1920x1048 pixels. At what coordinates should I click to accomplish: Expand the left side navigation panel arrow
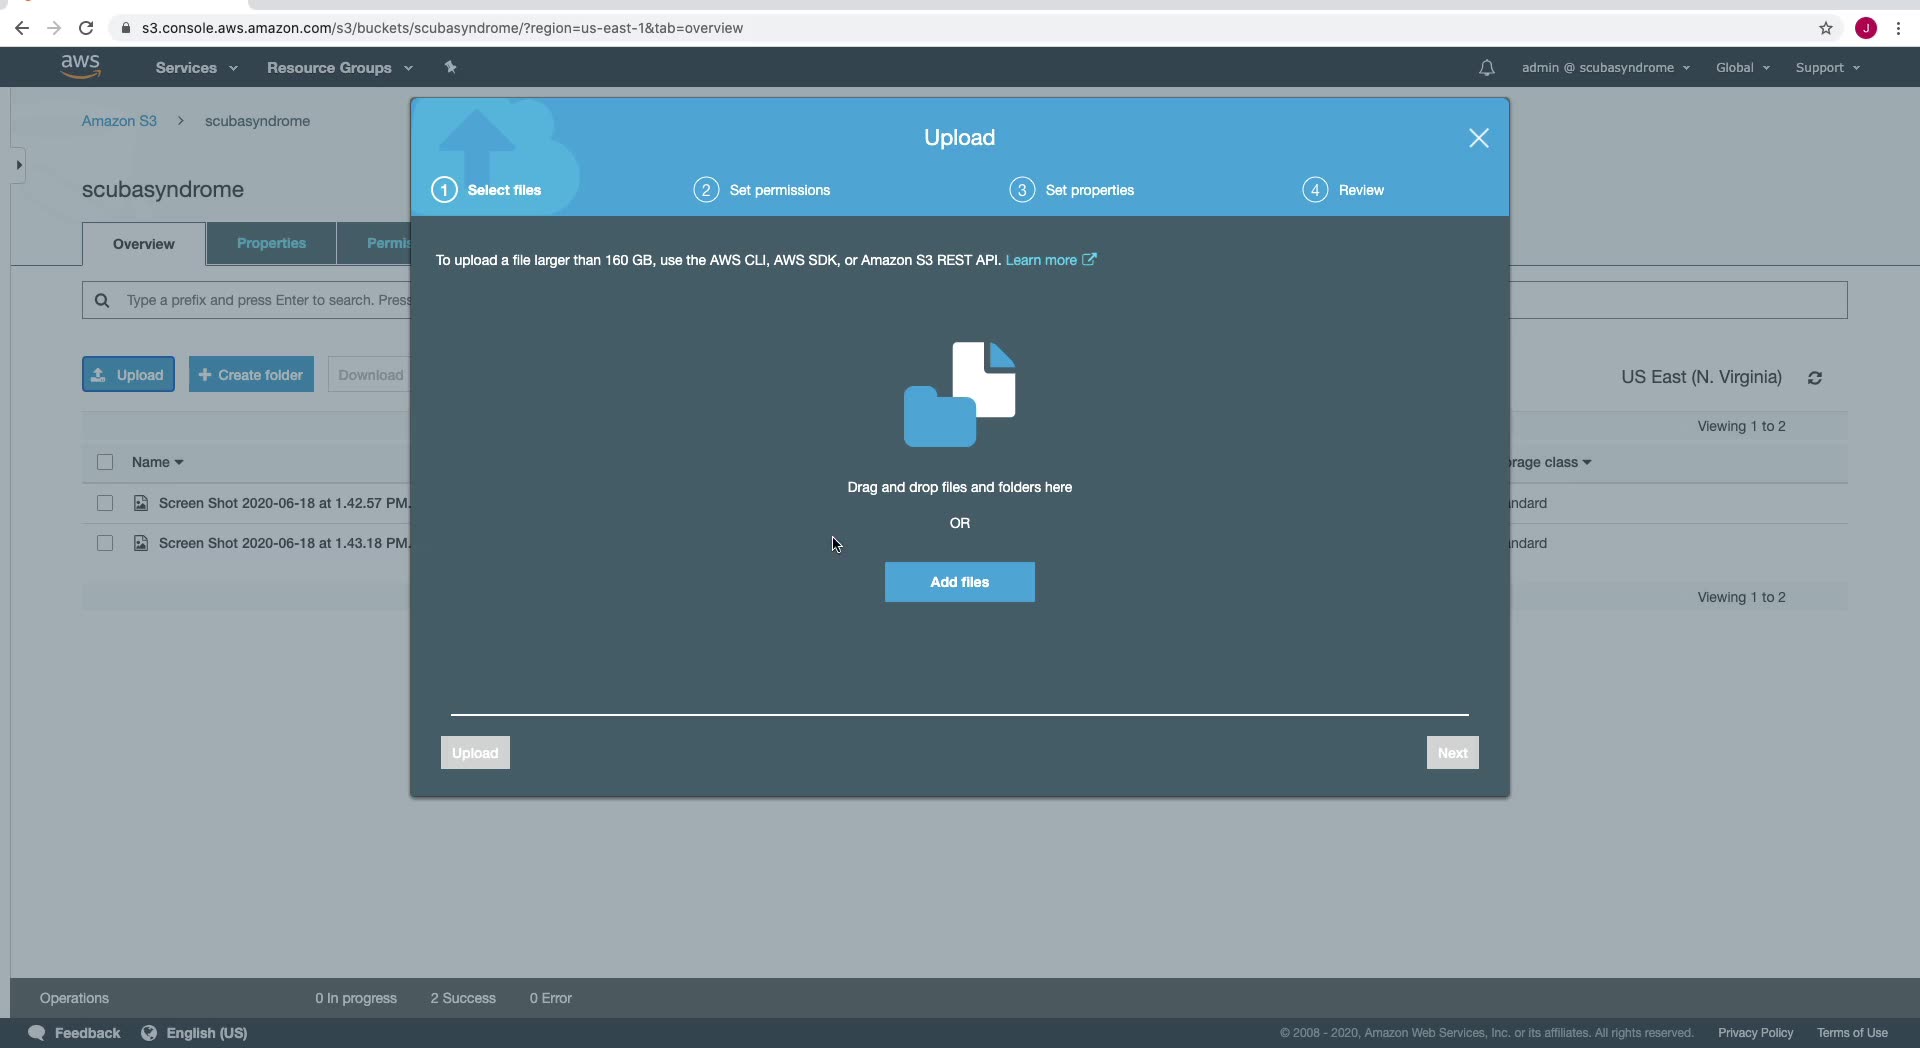pyautogui.click(x=18, y=165)
